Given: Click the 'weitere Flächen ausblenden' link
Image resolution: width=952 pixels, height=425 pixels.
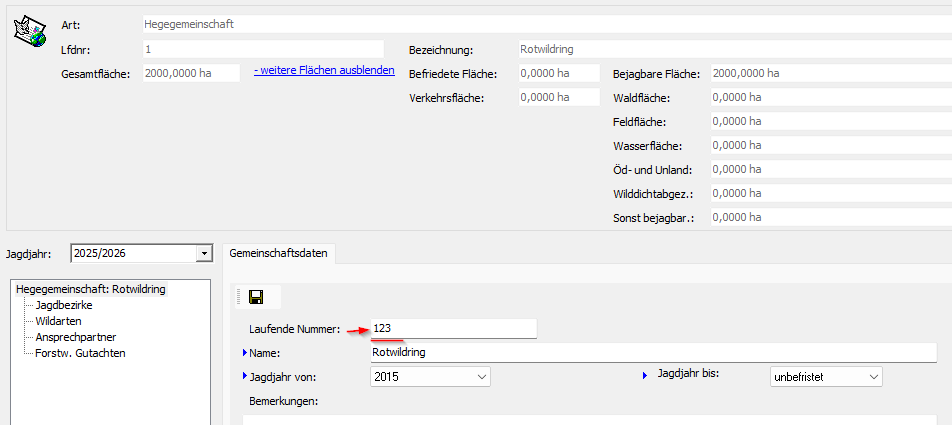Looking at the screenshot, I should [324, 71].
